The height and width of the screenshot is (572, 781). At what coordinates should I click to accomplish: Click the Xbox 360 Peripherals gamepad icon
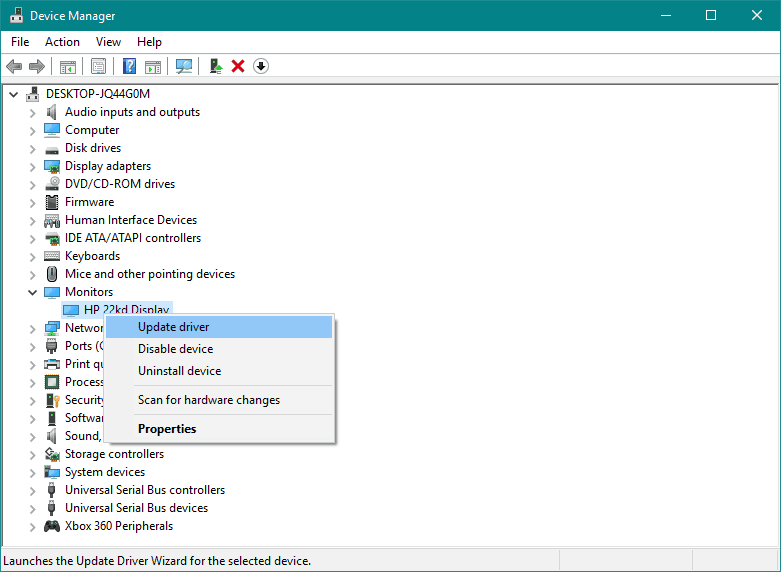(x=52, y=526)
